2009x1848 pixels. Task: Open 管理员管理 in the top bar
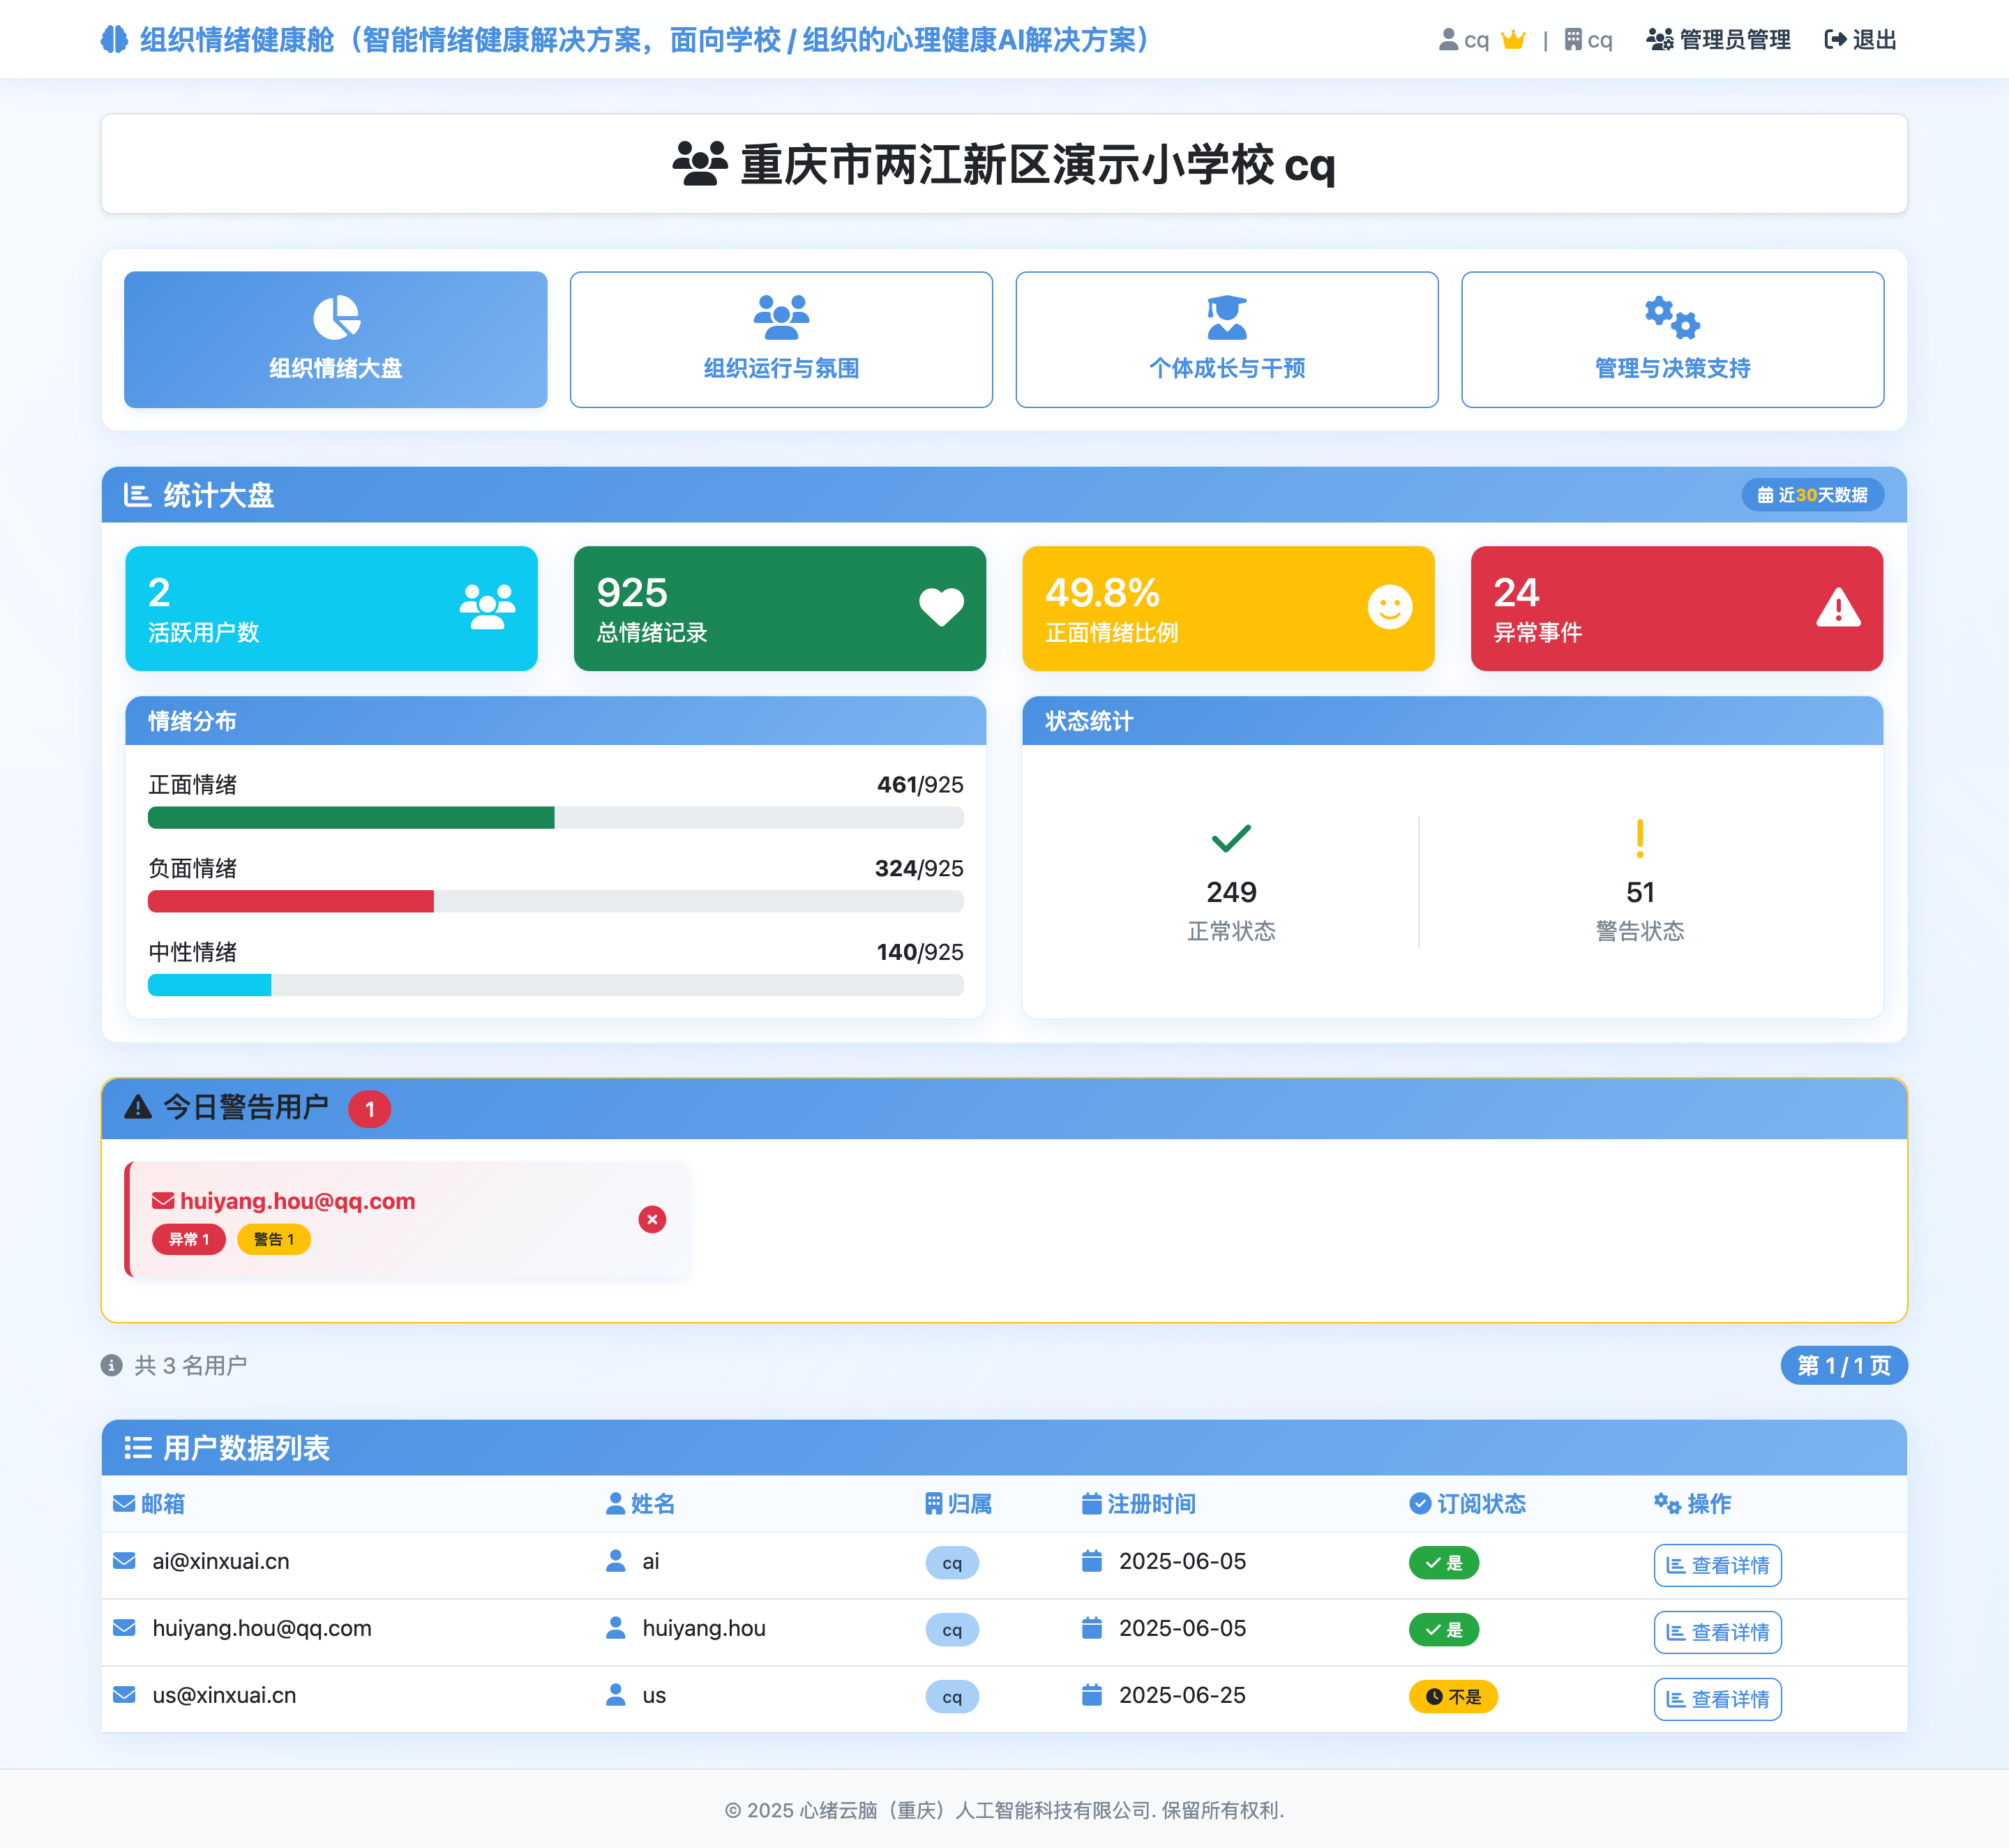coord(1718,40)
